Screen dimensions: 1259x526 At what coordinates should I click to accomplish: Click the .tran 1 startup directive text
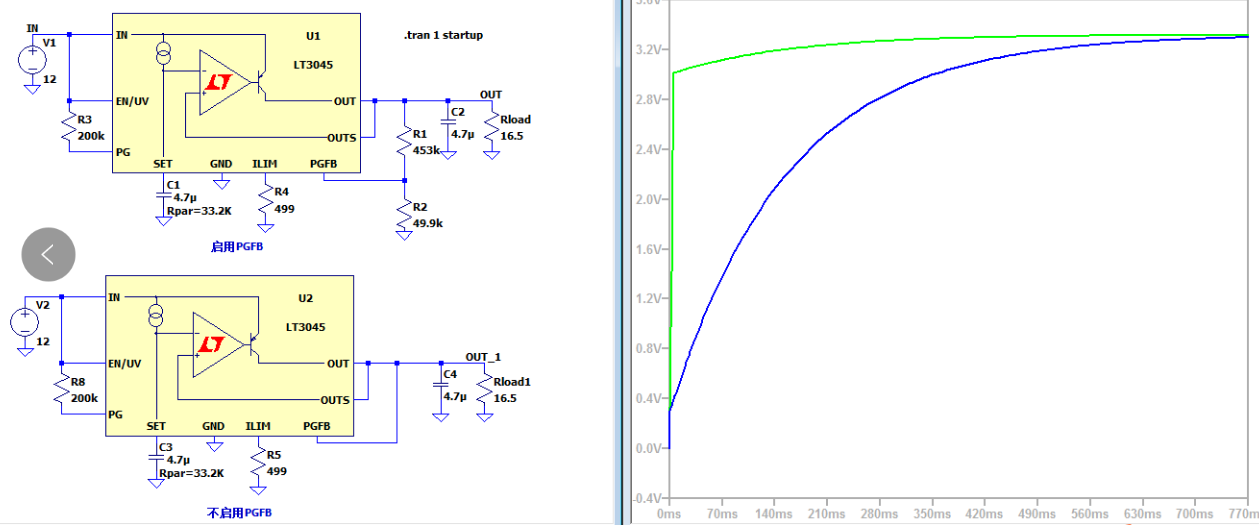pyautogui.click(x=443, y=35)
